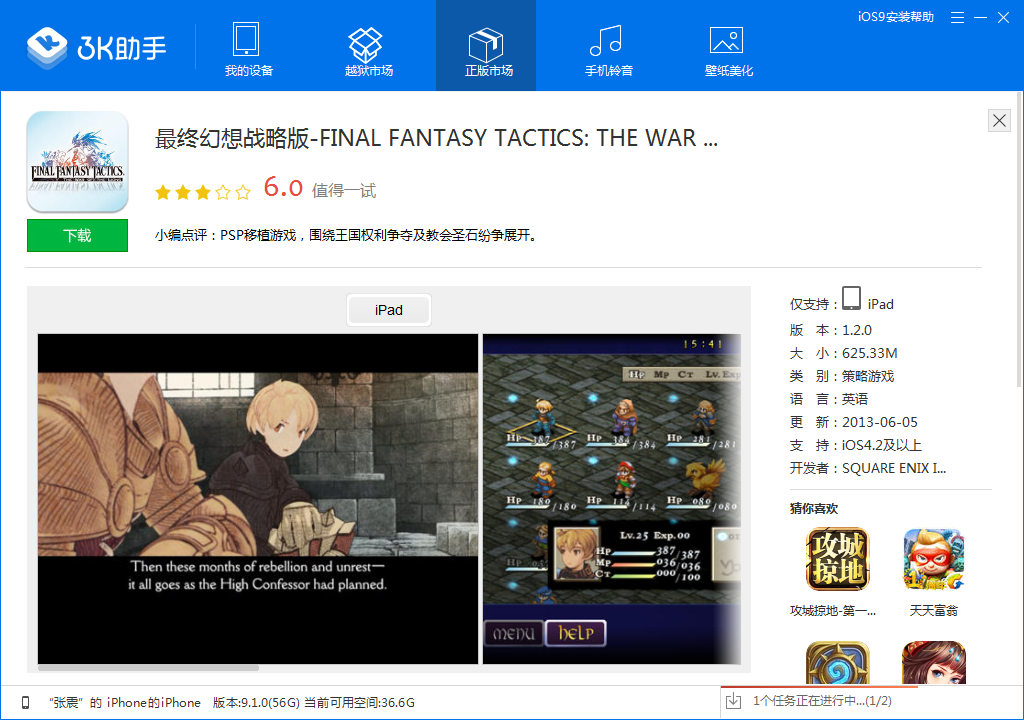This screenshot has width=1024, height=720.
Task: Open the red-haired girl game icon
Action: pos(934,663)
